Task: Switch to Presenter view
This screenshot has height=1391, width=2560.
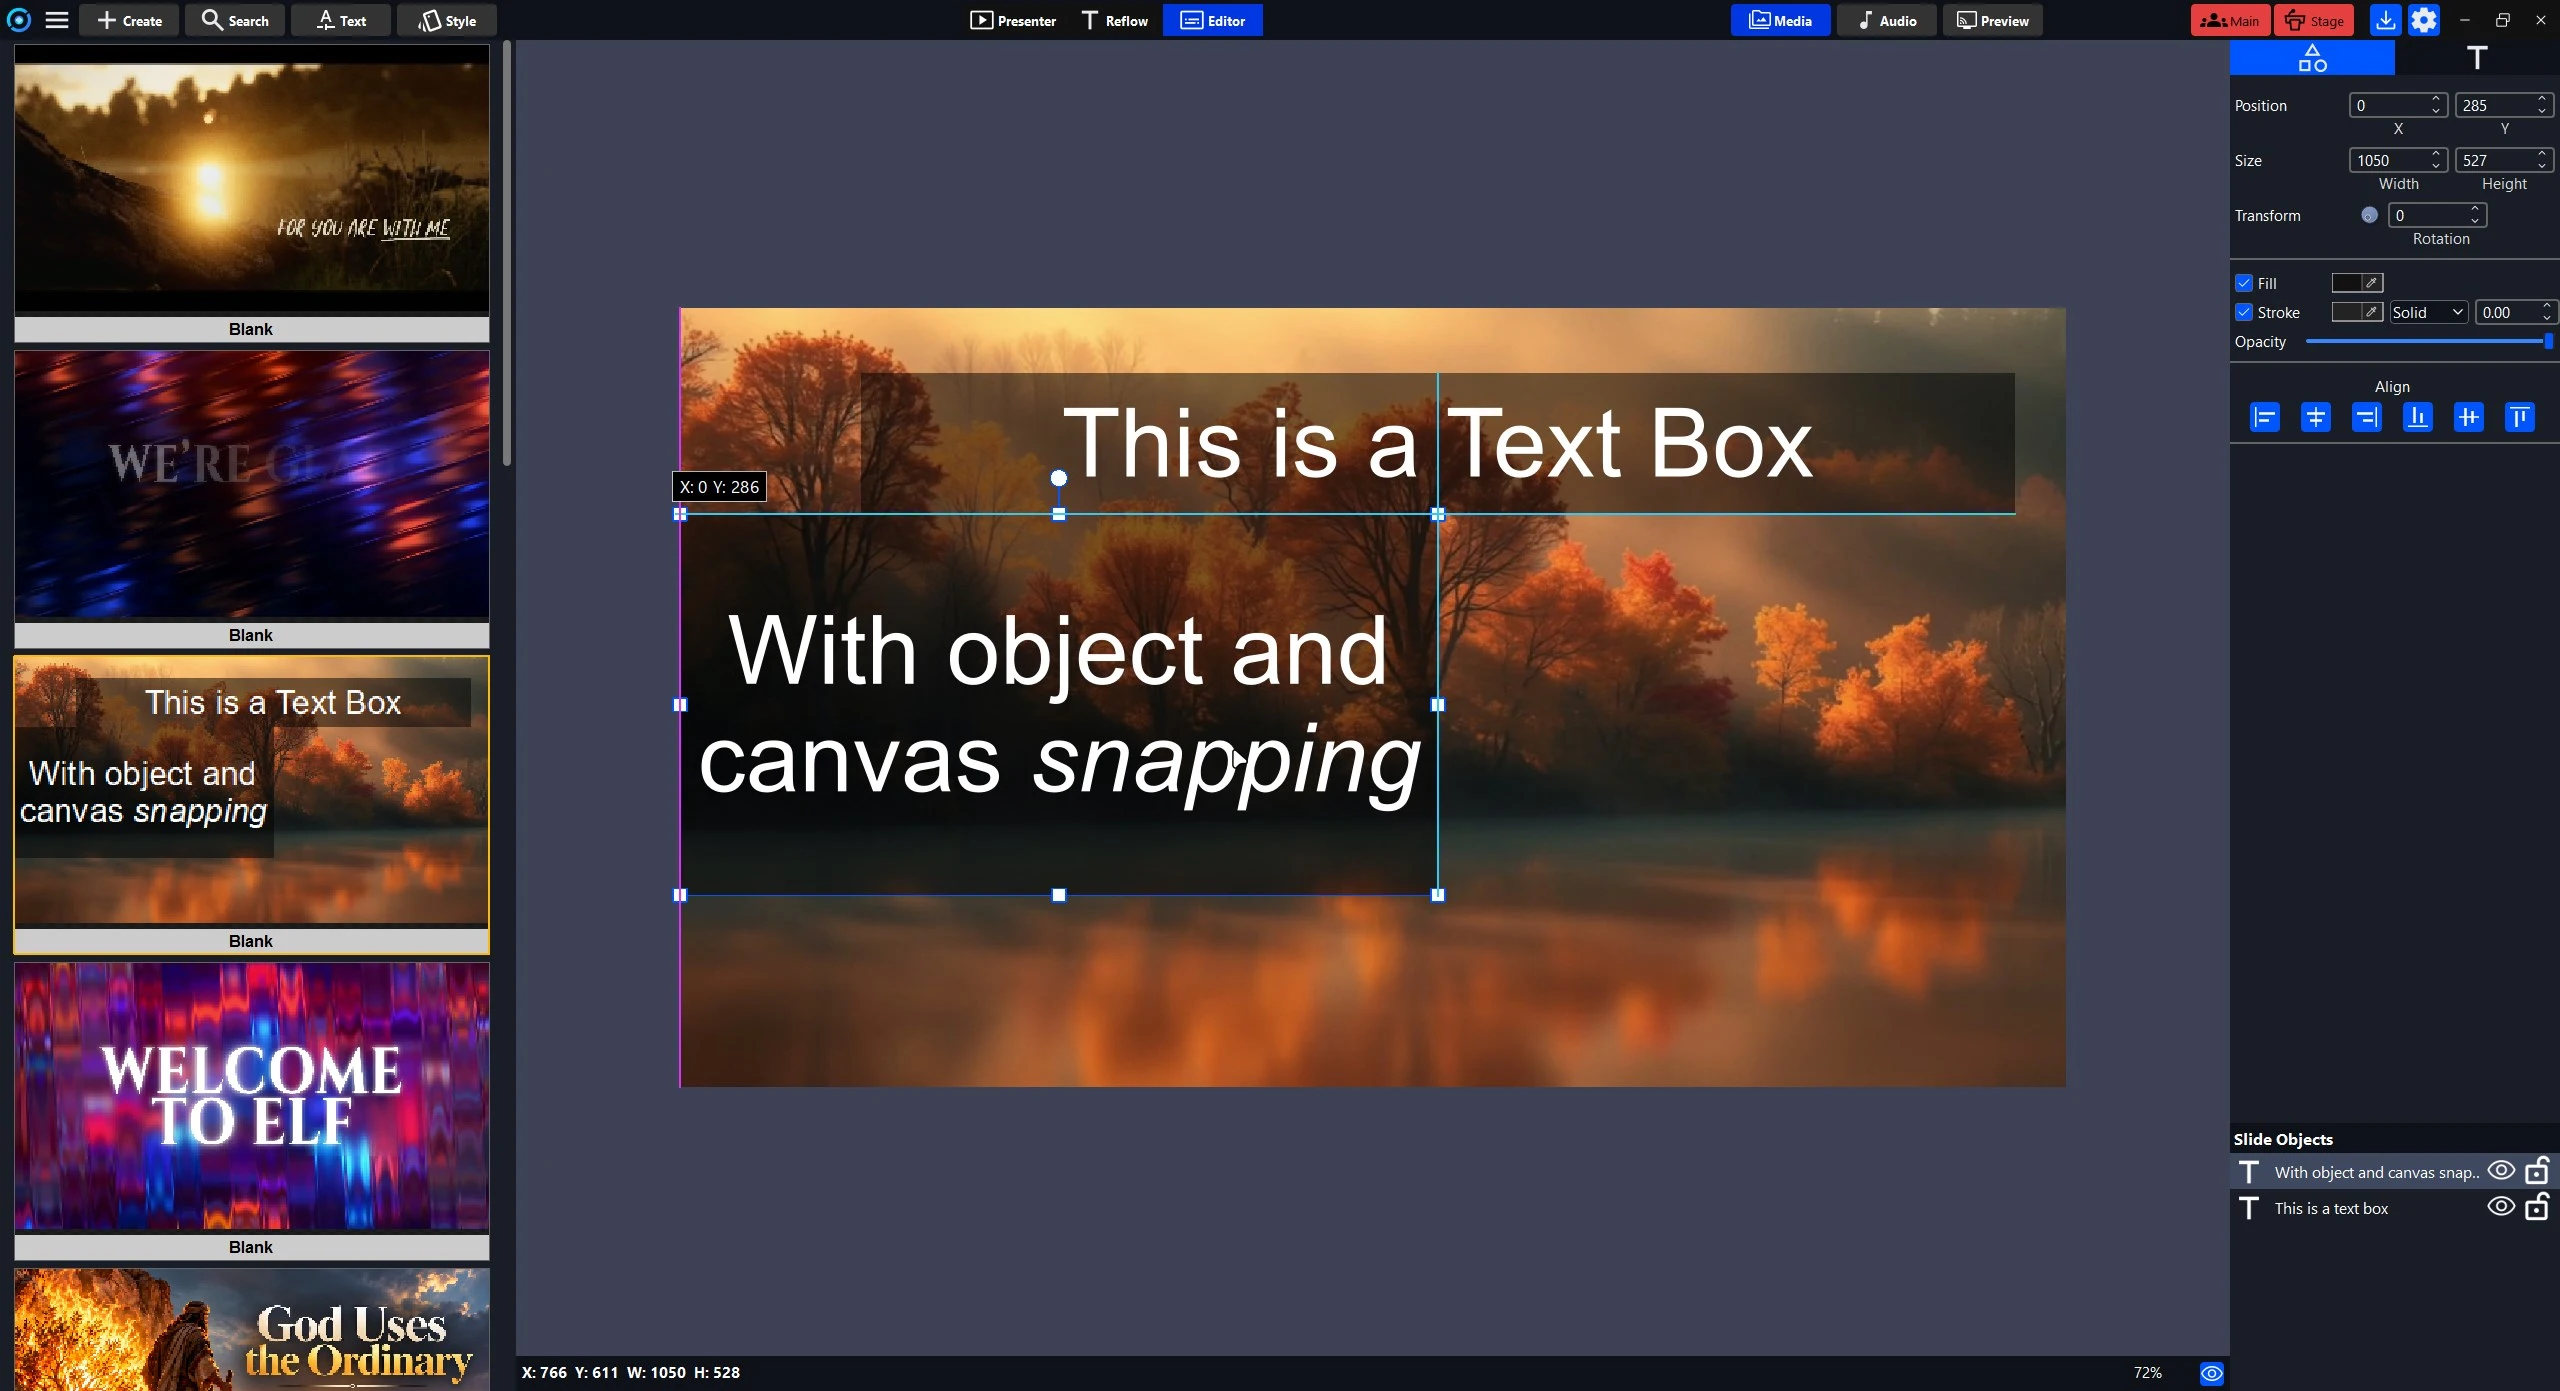Action: coord(1012,20)
